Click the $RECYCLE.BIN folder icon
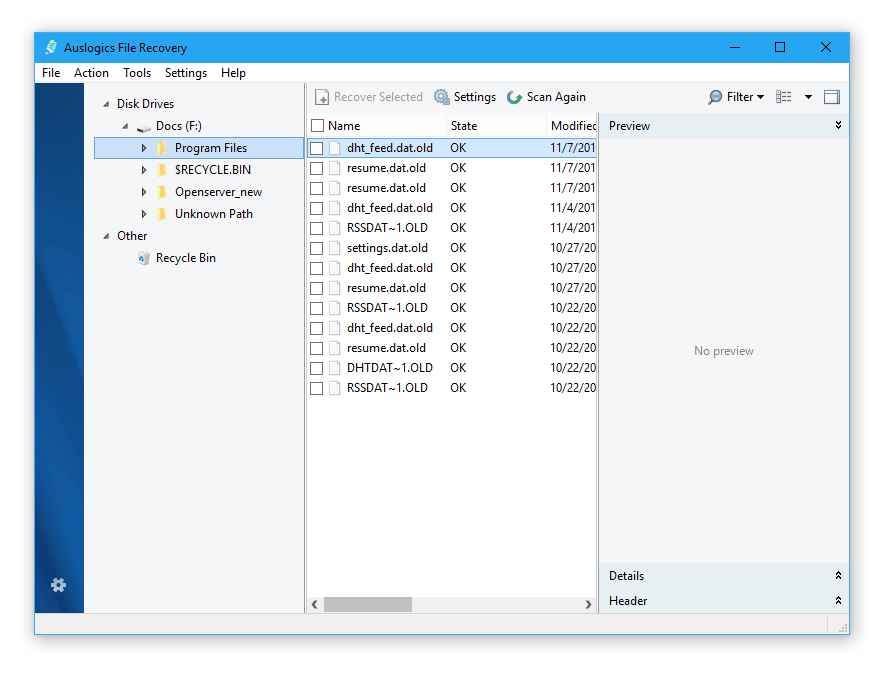 [x=163, y=170]
